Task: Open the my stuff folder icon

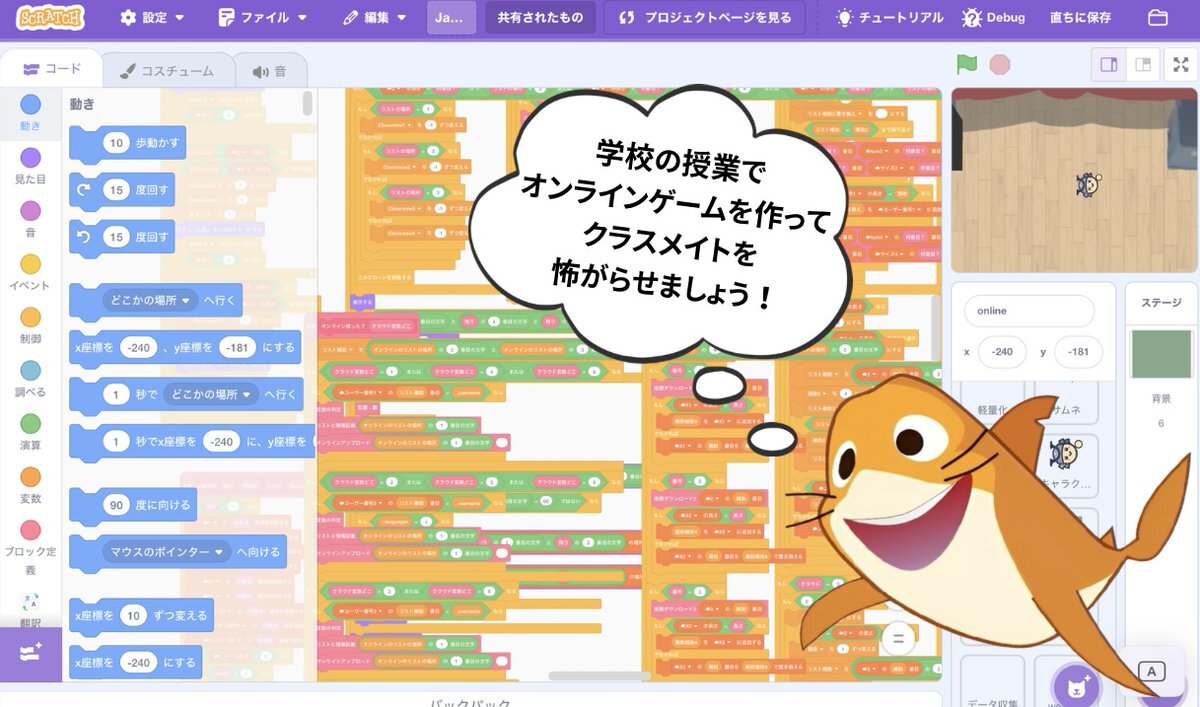Action: [1158, 17]
